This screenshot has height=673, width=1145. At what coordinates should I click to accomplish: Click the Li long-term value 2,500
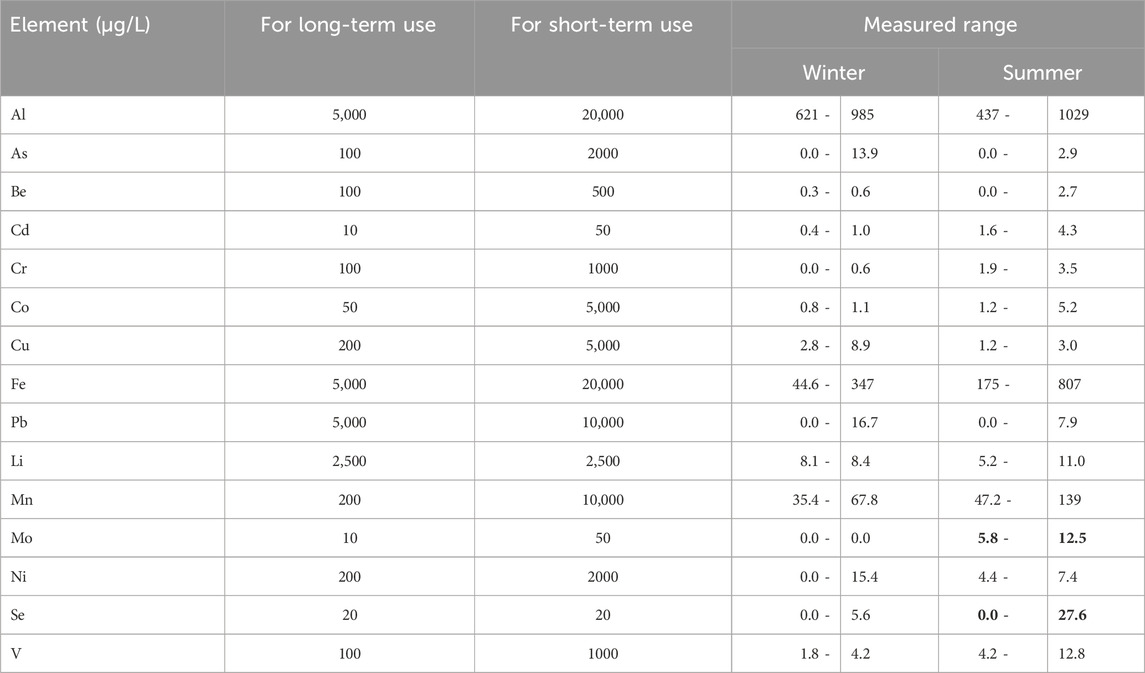(350, 461)
